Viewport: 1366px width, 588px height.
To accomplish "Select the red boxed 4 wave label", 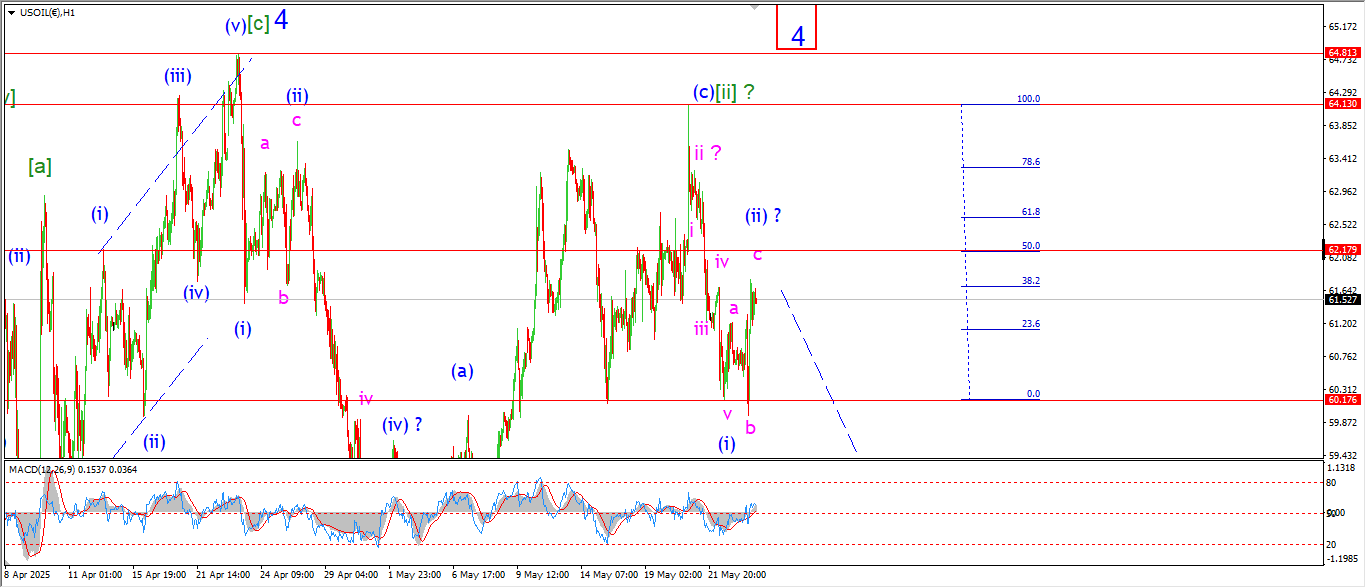I will point(797,27).
